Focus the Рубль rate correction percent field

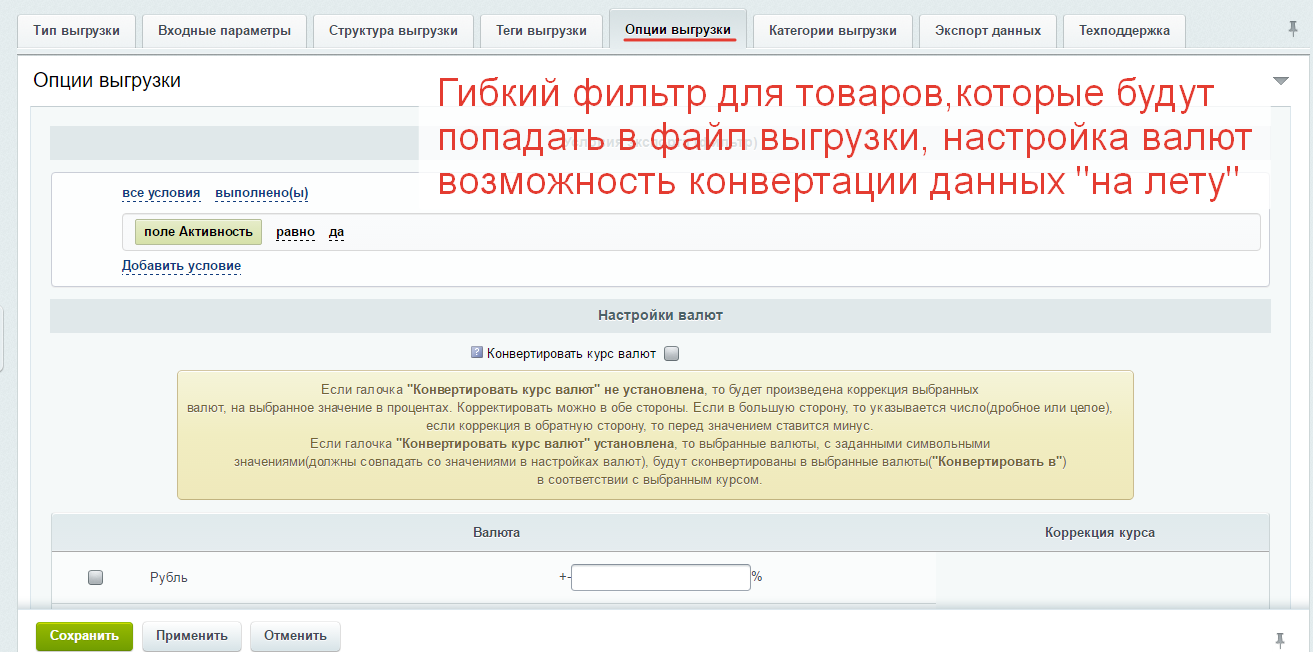pyautogui.click(x=660, y=577)
